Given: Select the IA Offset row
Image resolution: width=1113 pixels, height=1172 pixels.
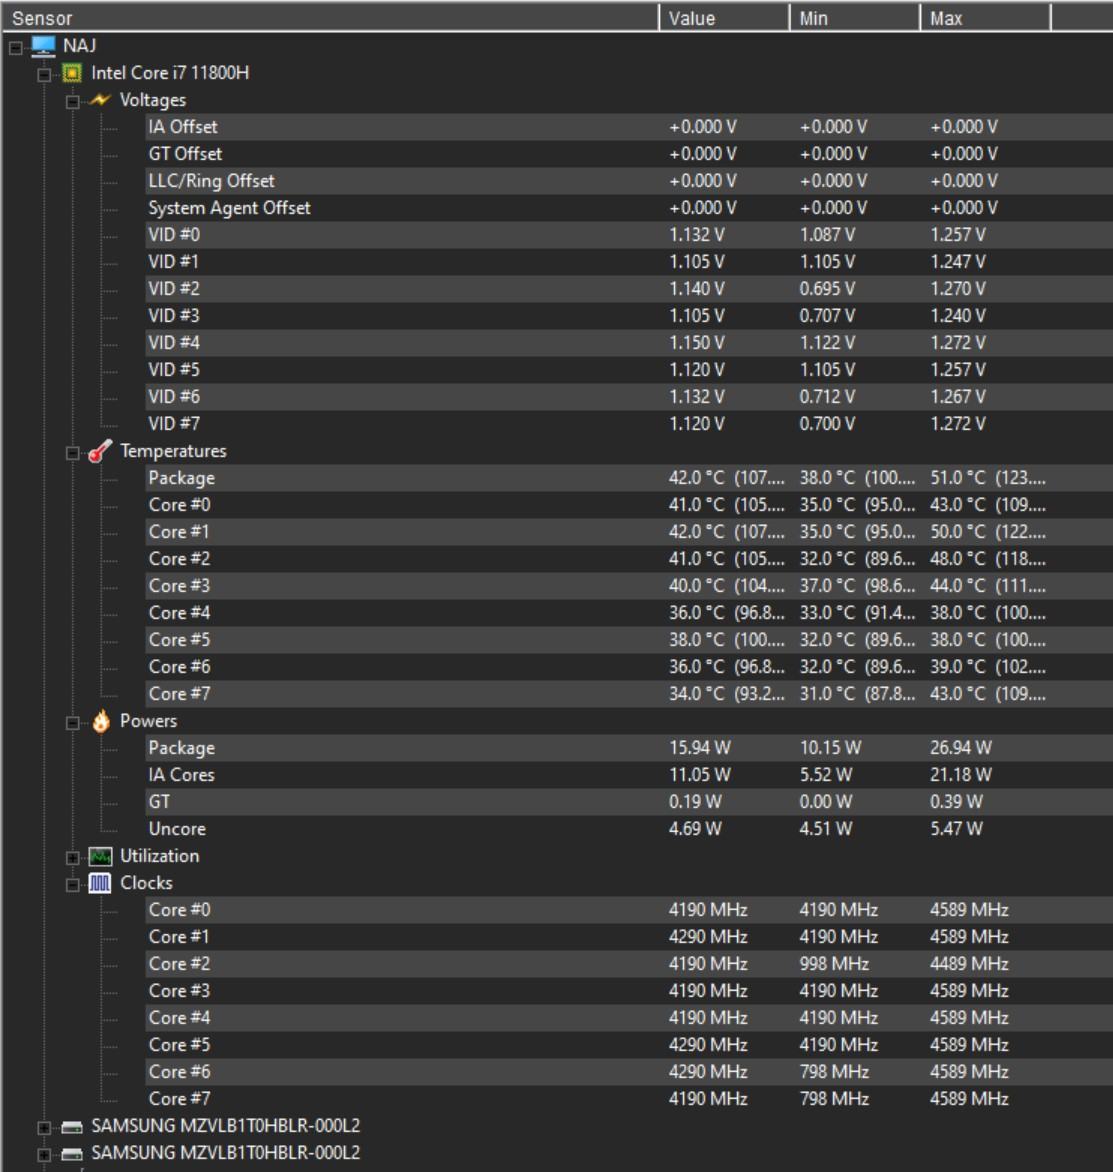Looking at the screenshot, I should [628, 127].
